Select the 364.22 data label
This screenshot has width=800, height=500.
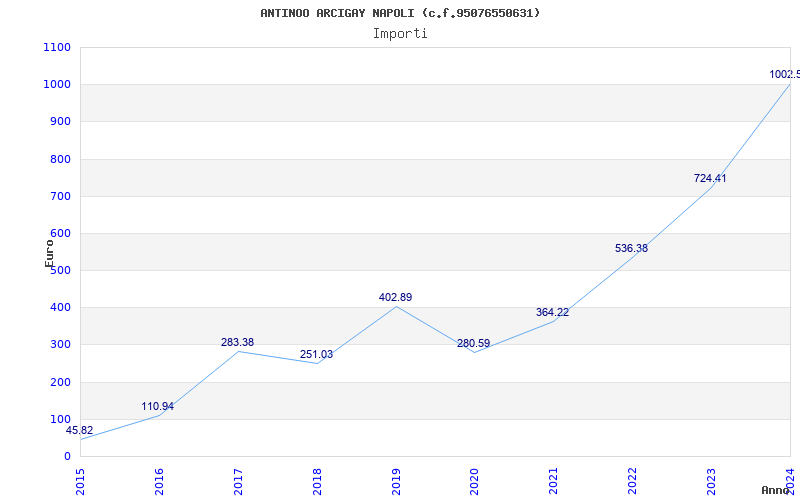coord(552,312)
